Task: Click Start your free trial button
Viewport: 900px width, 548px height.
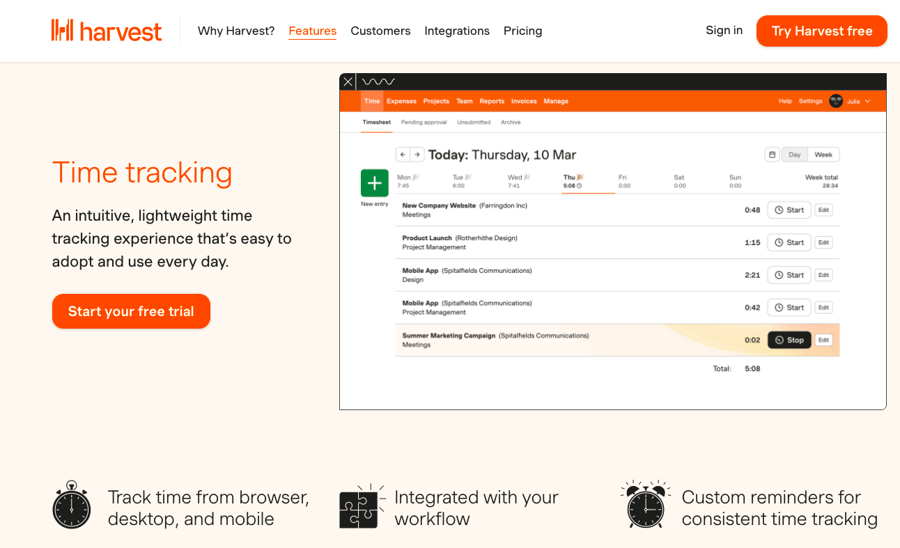Action: tap(131, 311)
